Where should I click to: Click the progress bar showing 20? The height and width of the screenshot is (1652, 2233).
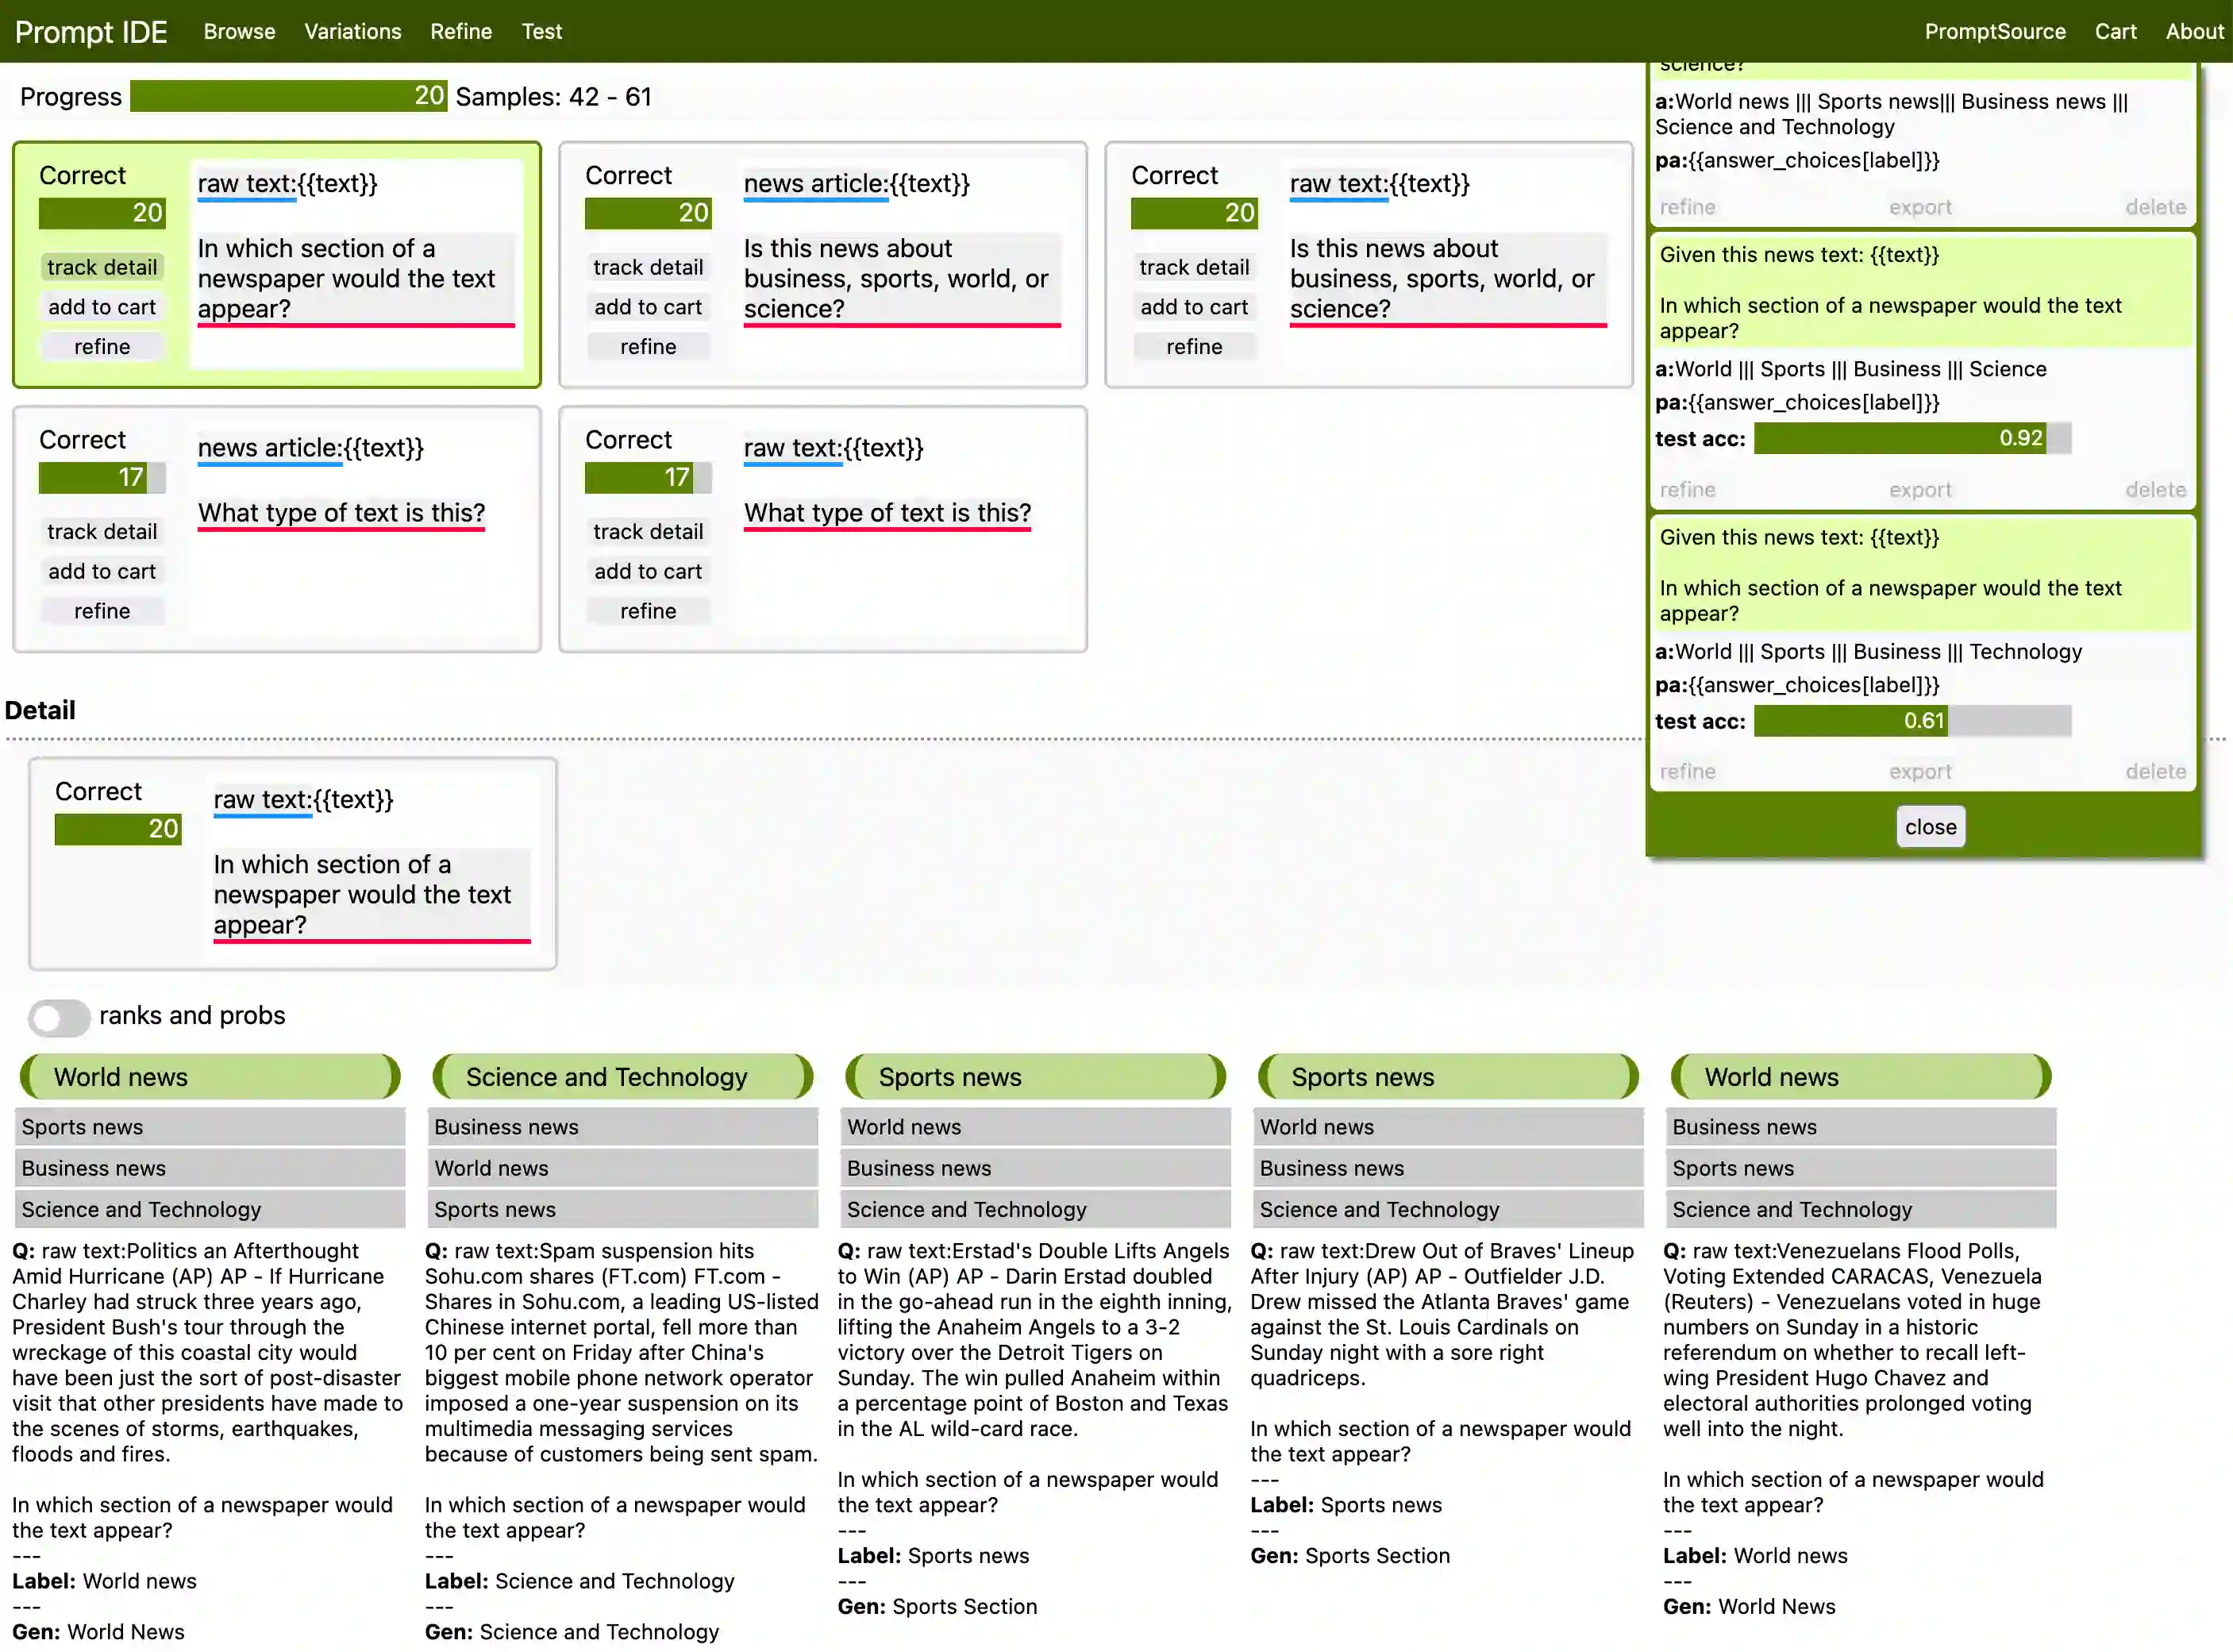pos(288,96)
